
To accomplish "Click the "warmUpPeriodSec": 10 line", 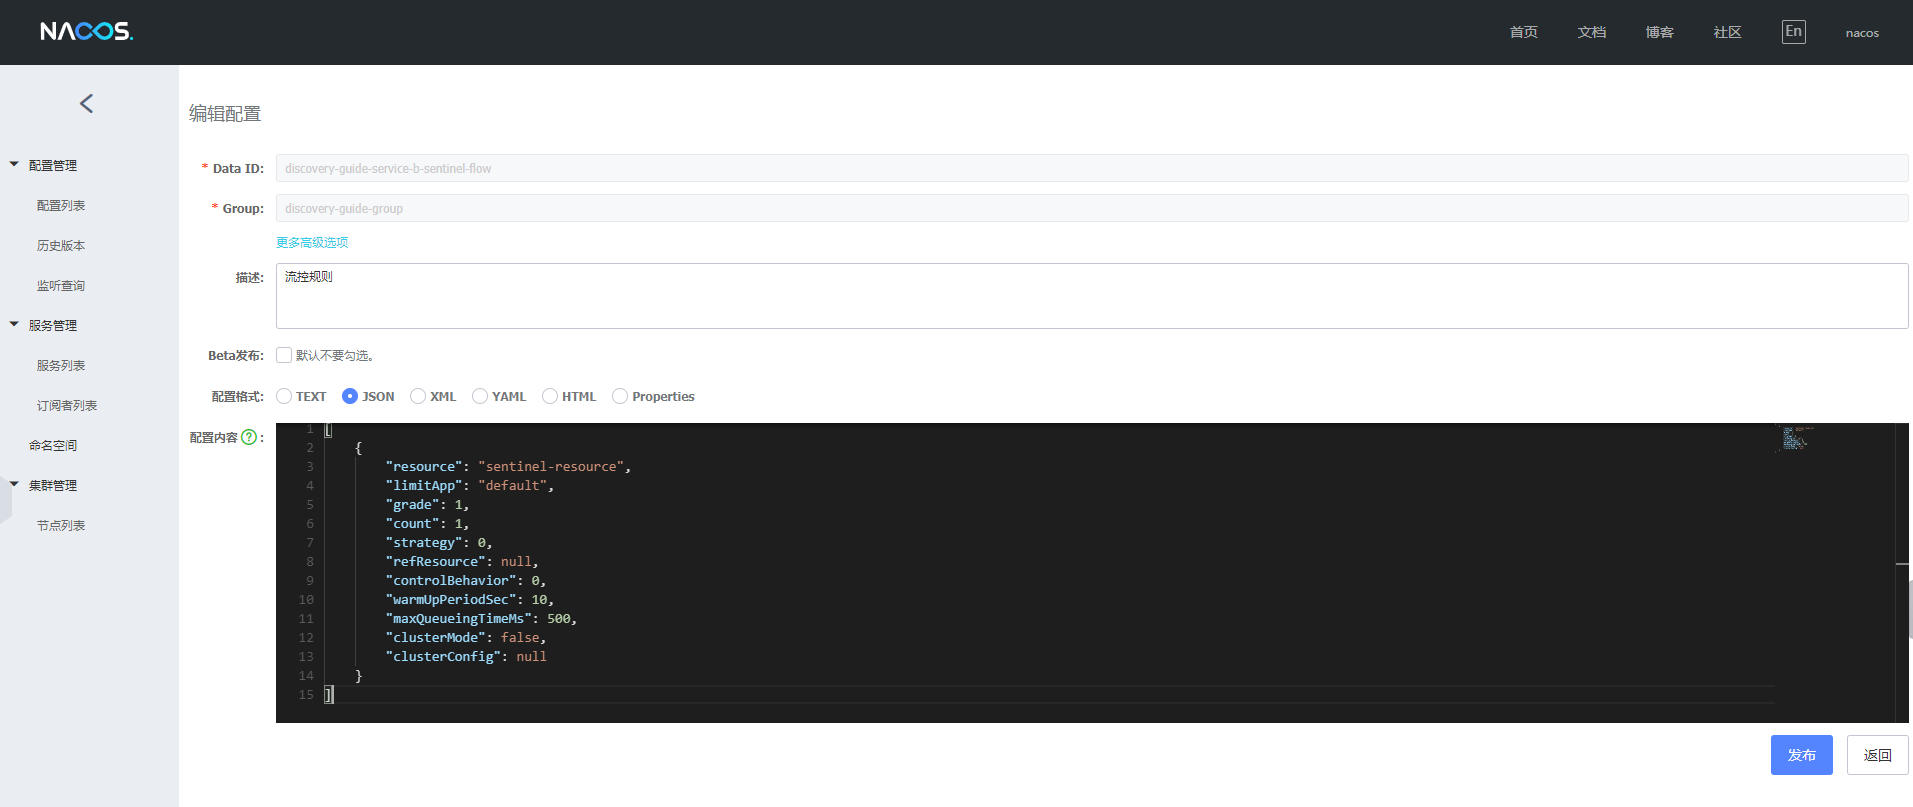I will click(470, 599).
